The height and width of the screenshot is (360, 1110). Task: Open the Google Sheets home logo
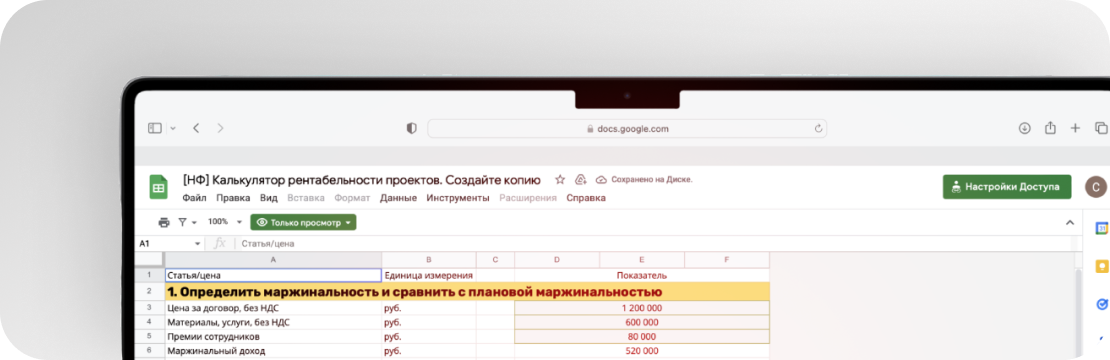tap(158, 187)
